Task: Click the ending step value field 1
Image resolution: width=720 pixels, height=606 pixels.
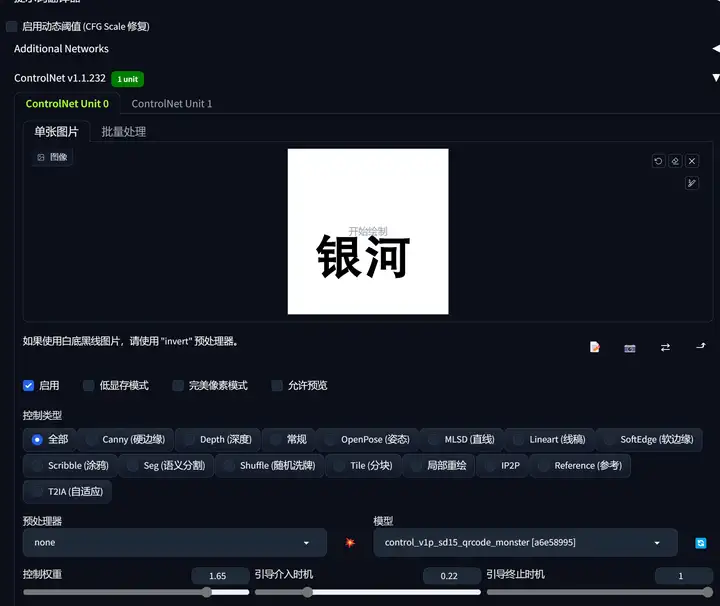Action: (x=684, y=576)
